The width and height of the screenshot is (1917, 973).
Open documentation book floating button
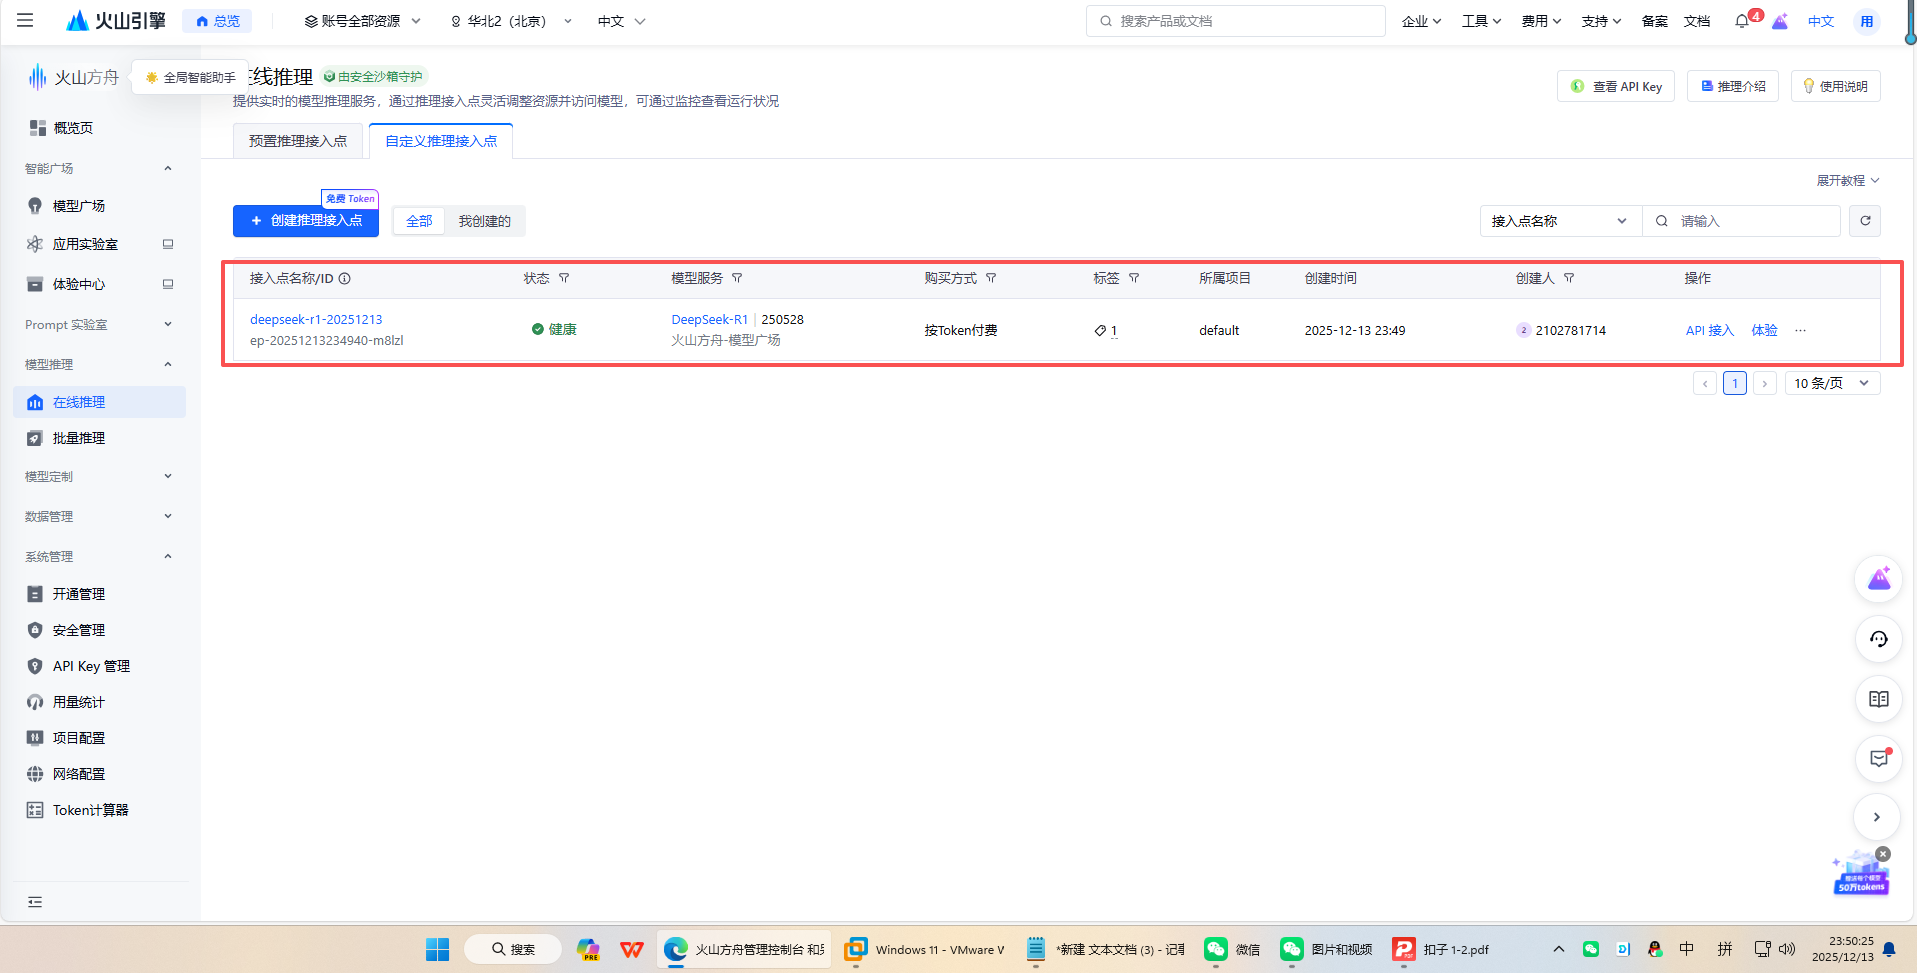click(1879, 699)
